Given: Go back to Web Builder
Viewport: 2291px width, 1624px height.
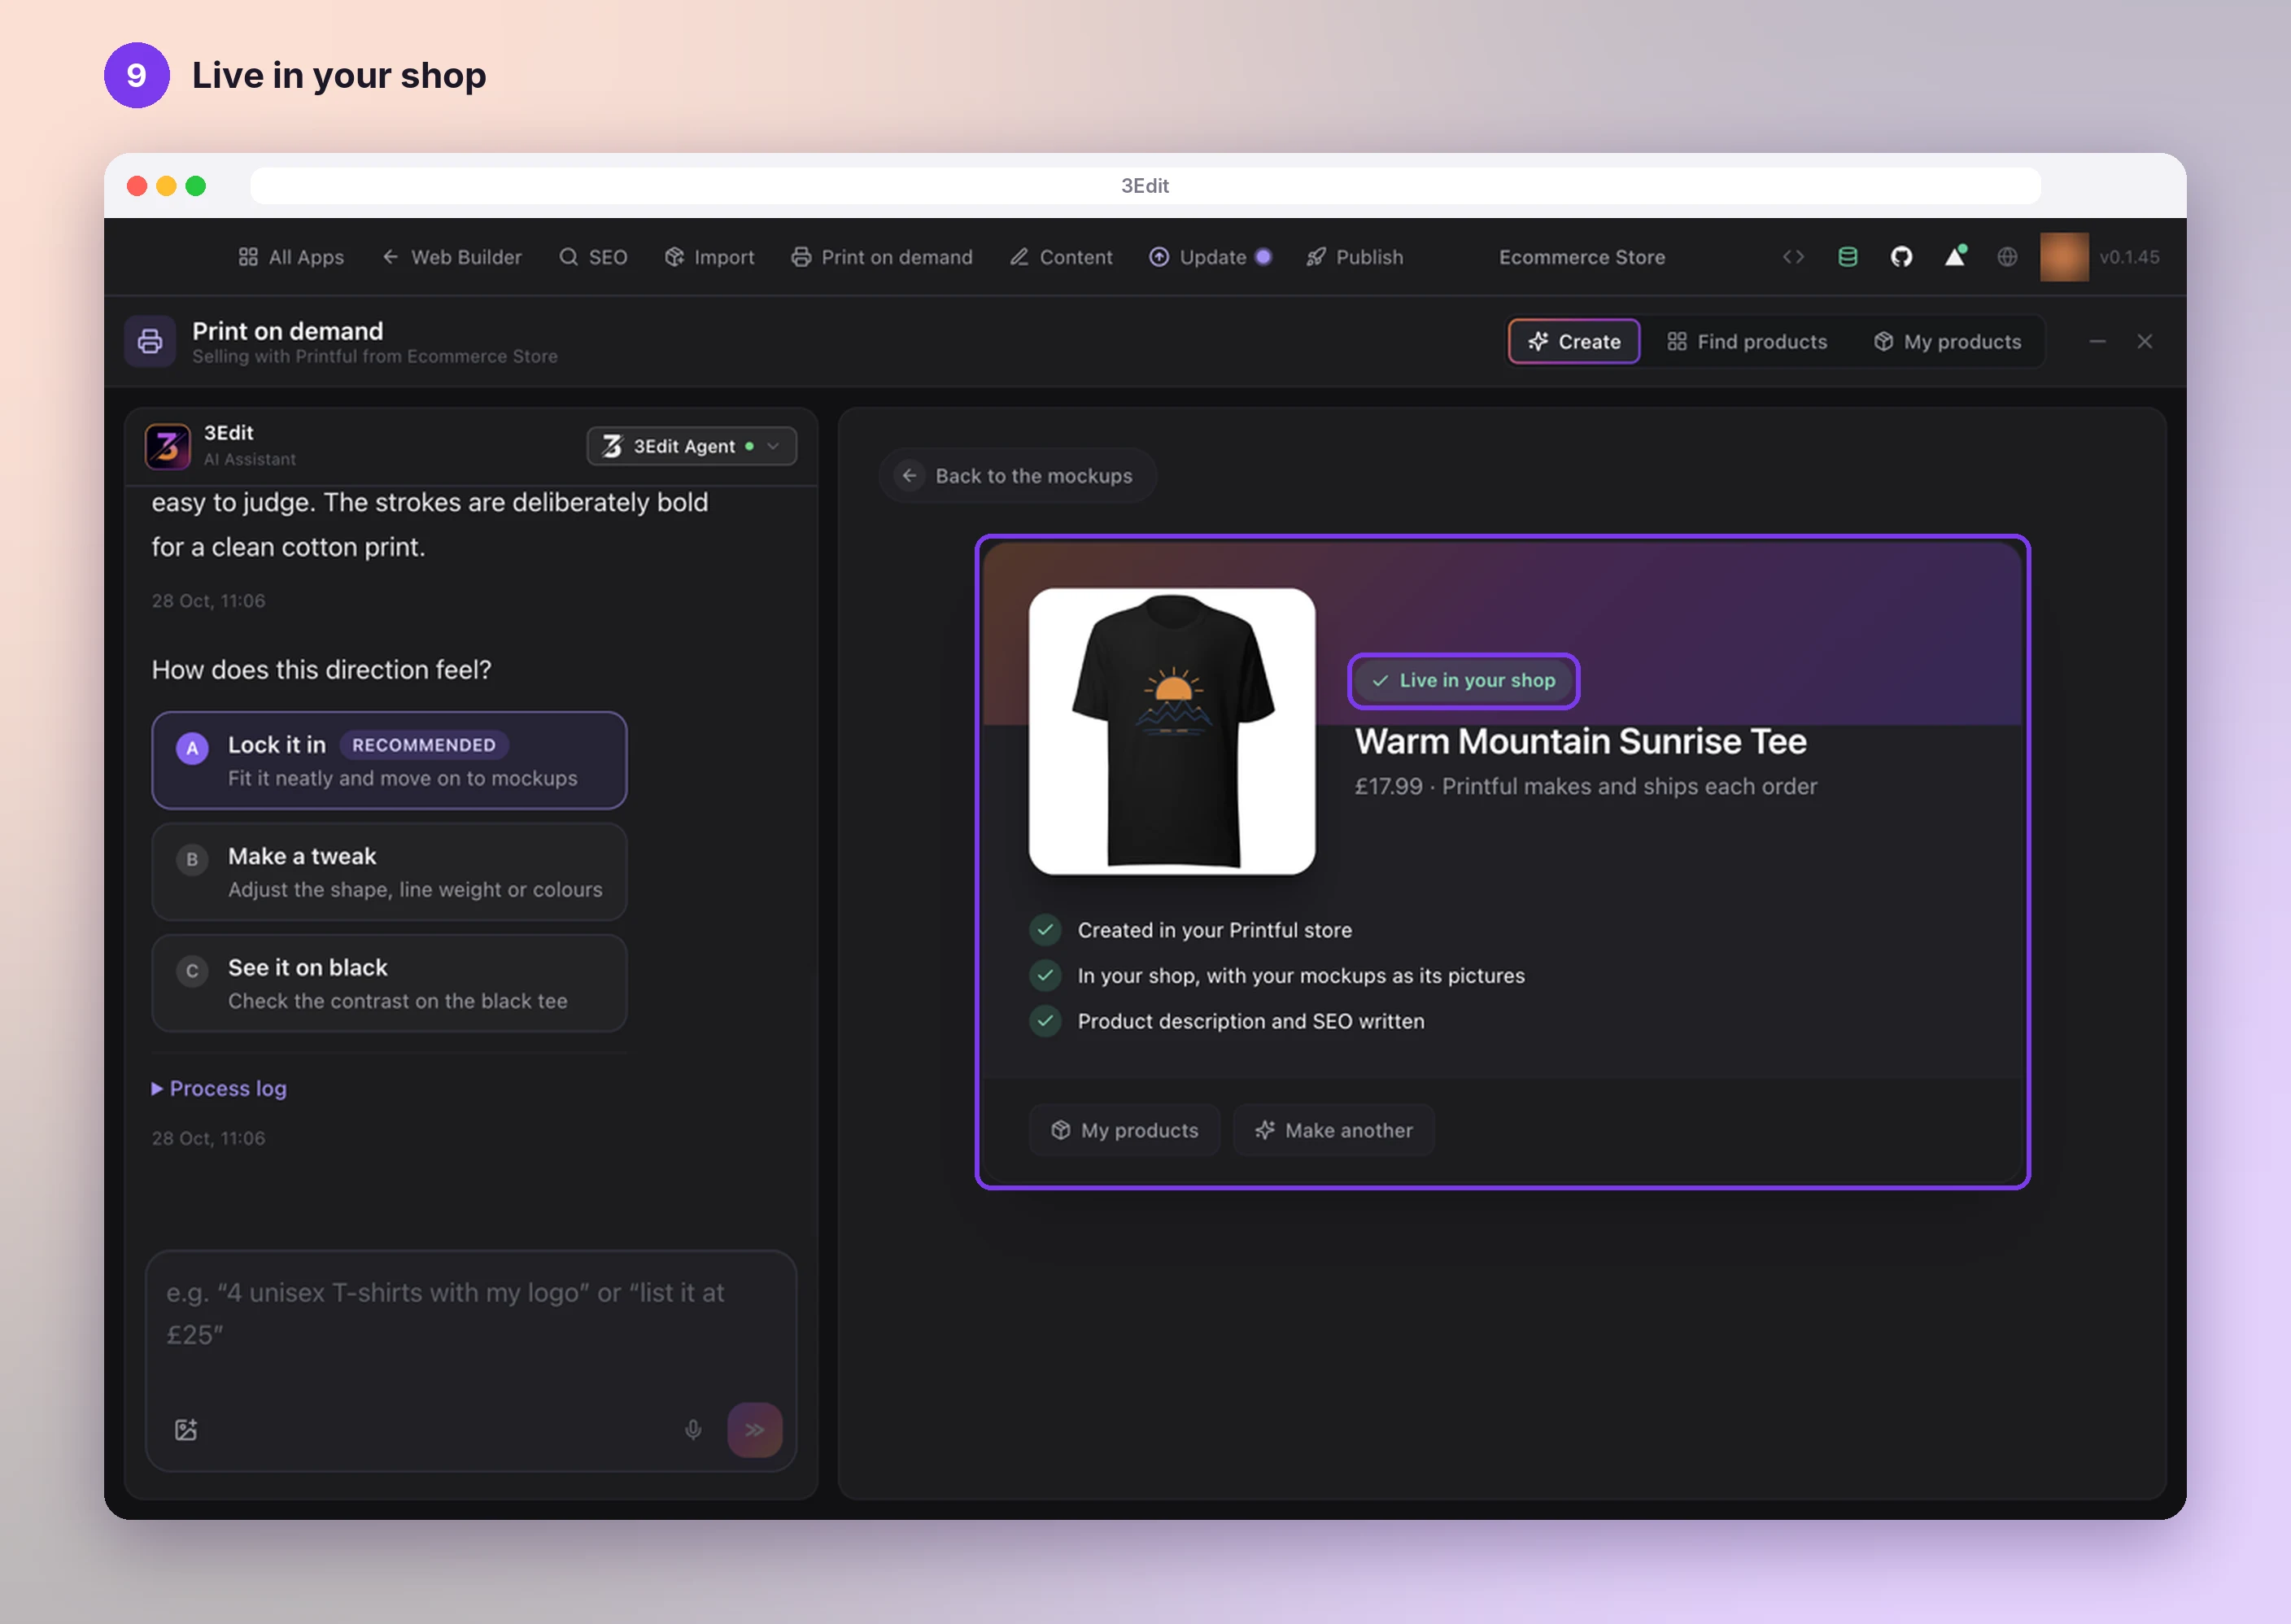Looking at the screenshot, I should point(451,257).
